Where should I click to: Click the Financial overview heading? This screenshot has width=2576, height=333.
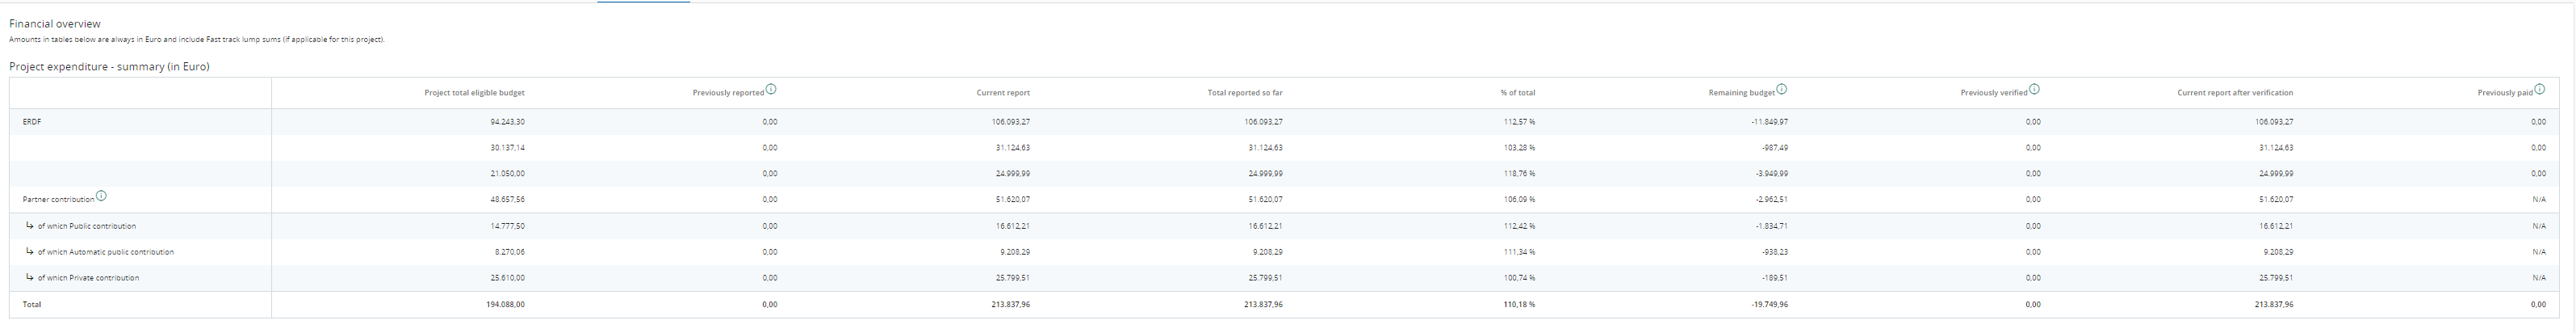pos(55,23)
